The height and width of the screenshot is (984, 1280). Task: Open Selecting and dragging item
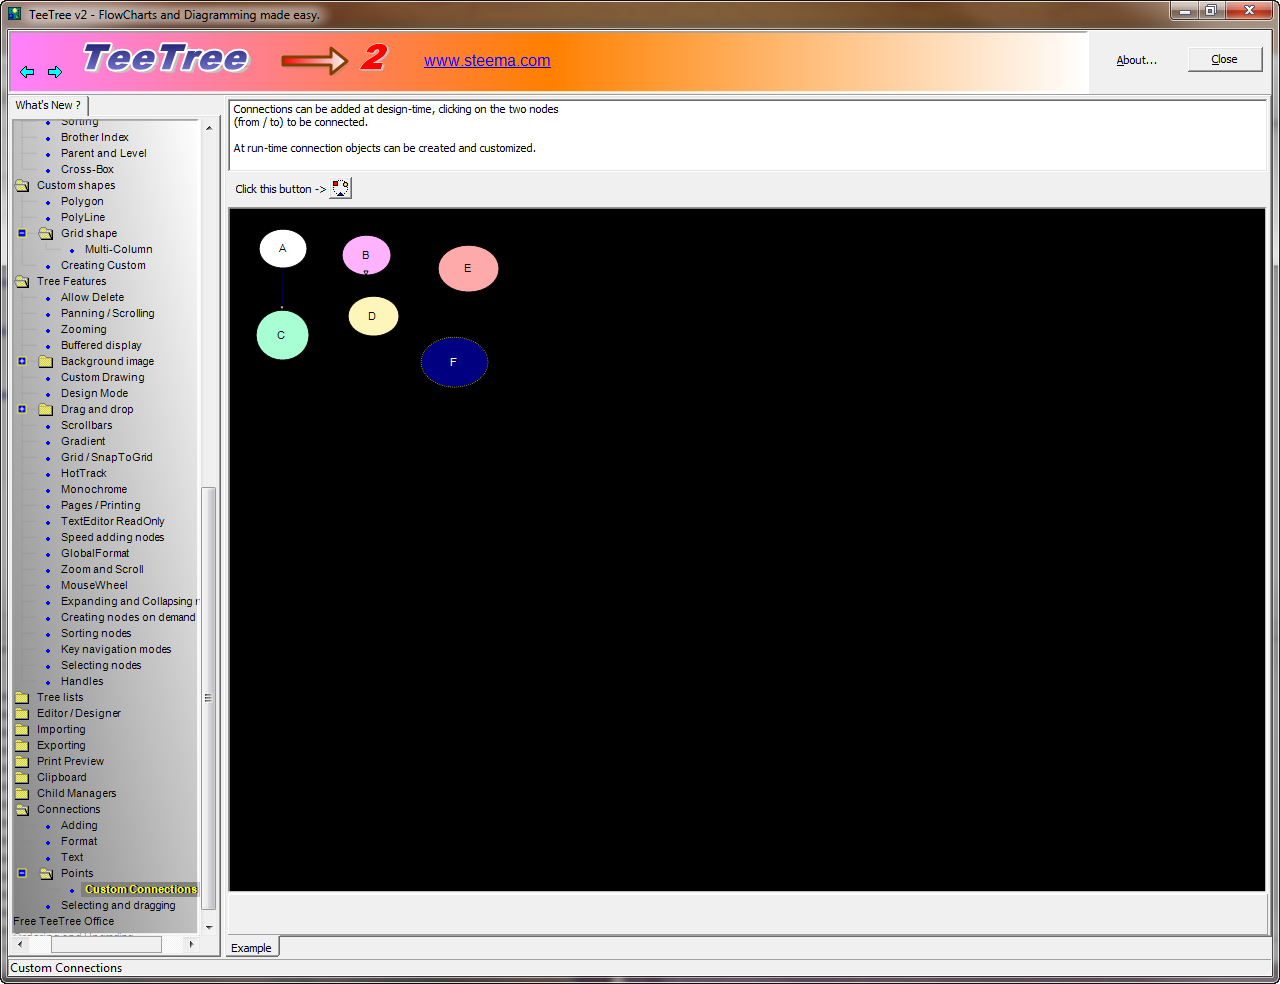pos(118,905)
